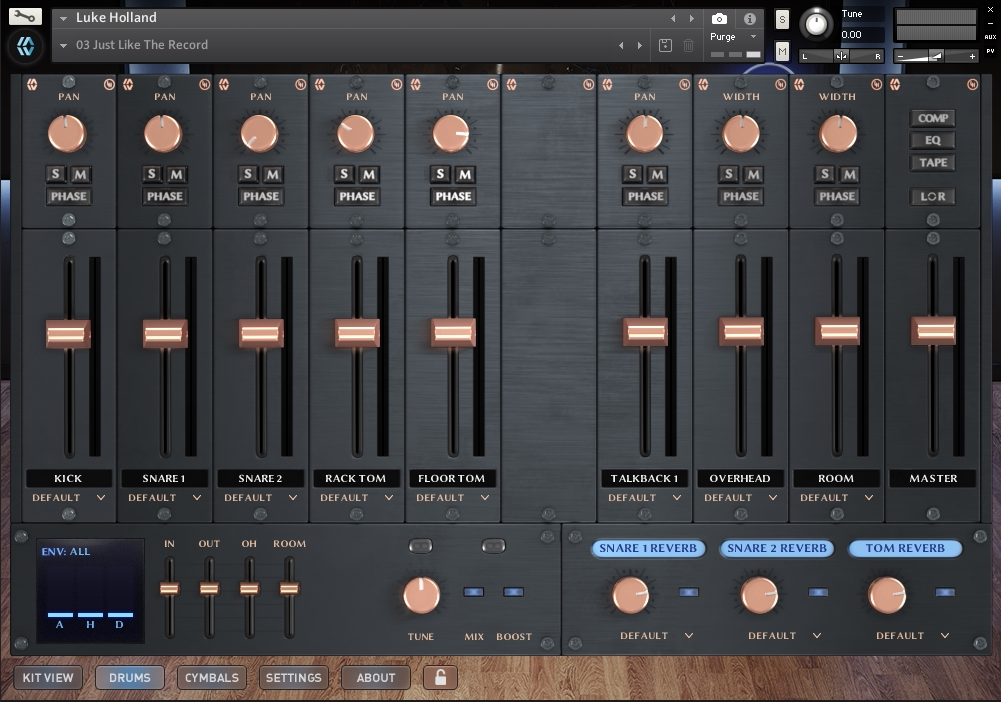
Task: Solo the Overhead channel
Action: (728, 174)
